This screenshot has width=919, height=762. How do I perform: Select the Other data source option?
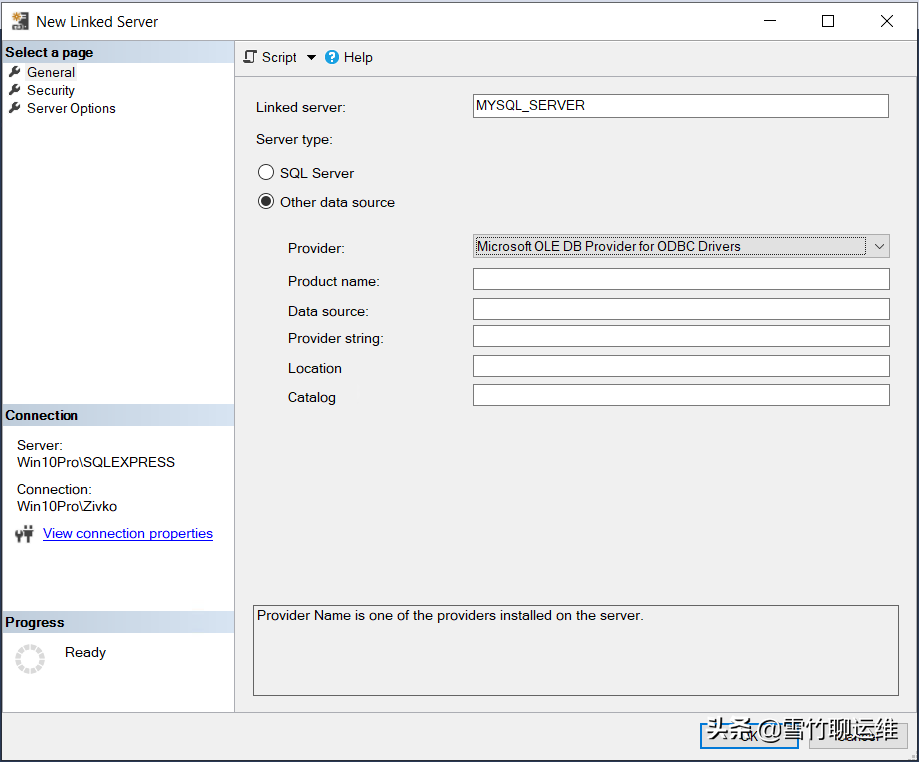pyautogui.click(x=266, y=201)
